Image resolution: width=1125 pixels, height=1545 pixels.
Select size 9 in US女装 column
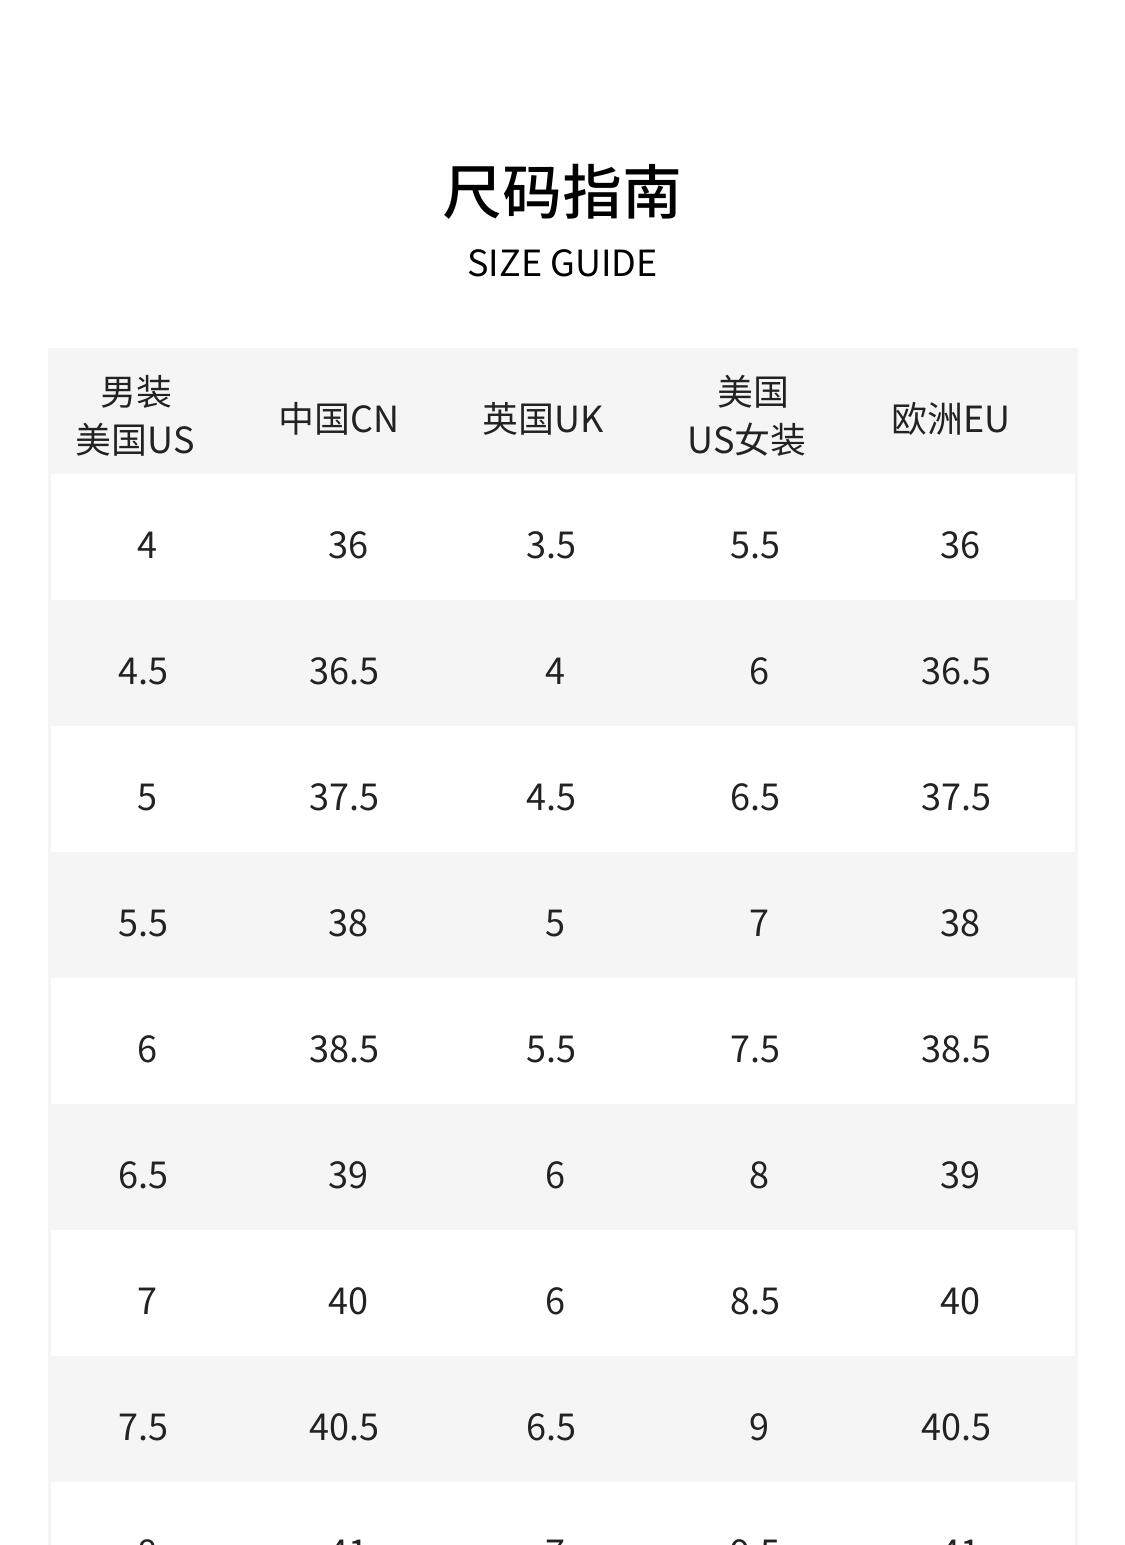pyautogui.click(x=759, y=1427)
